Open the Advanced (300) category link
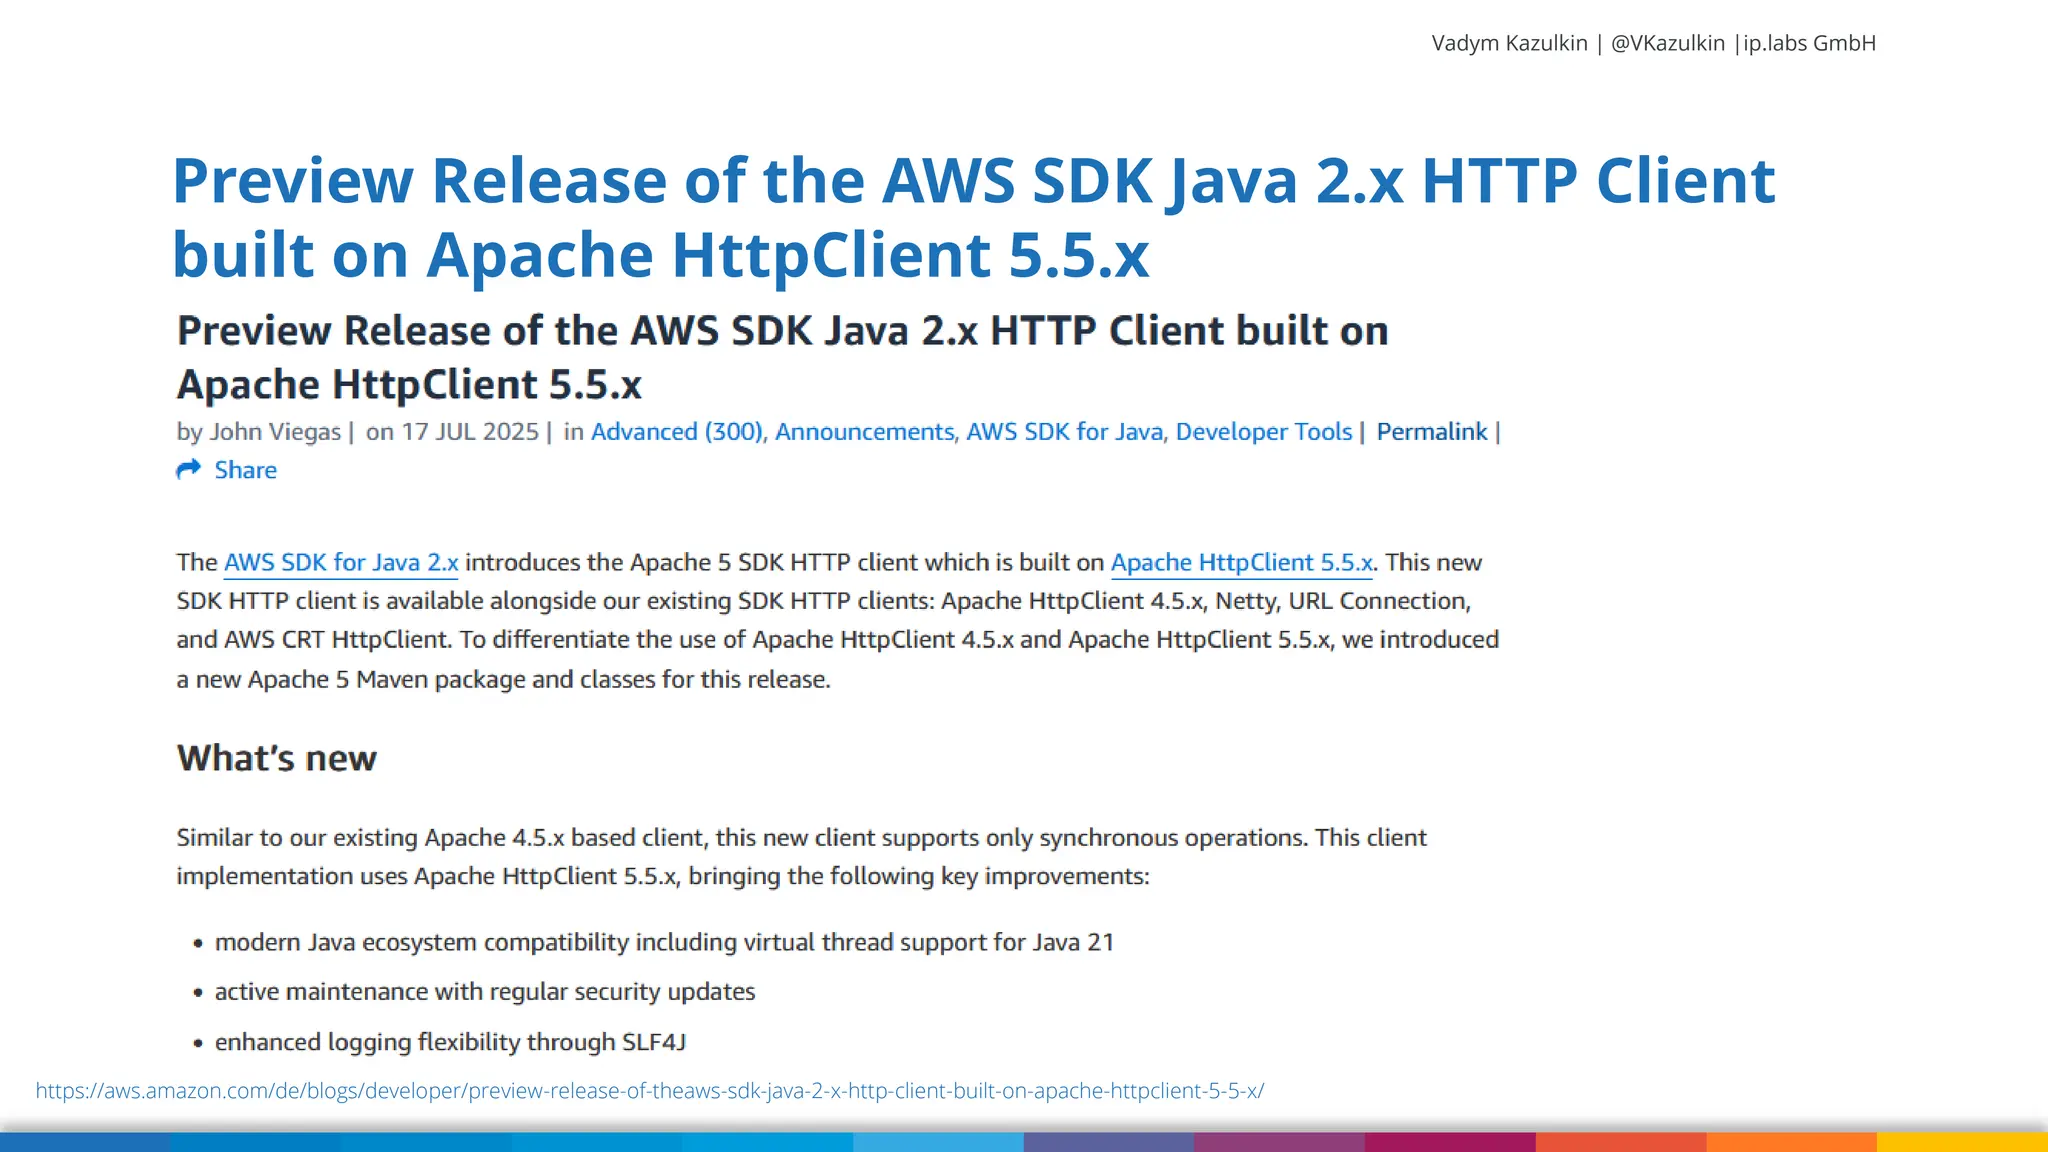The image size is (2048, 1152). (676, 432)
